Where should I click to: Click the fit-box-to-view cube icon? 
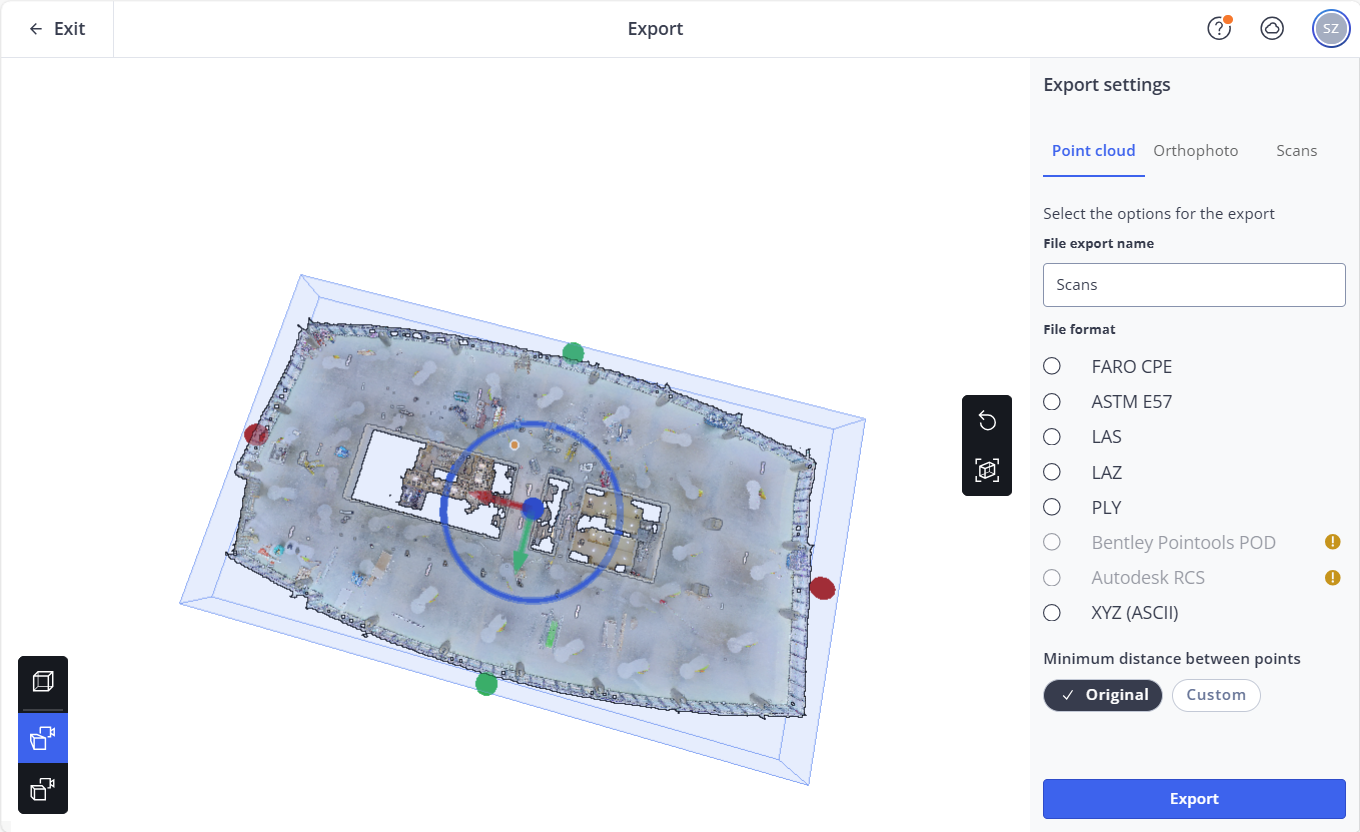[987, 470]
